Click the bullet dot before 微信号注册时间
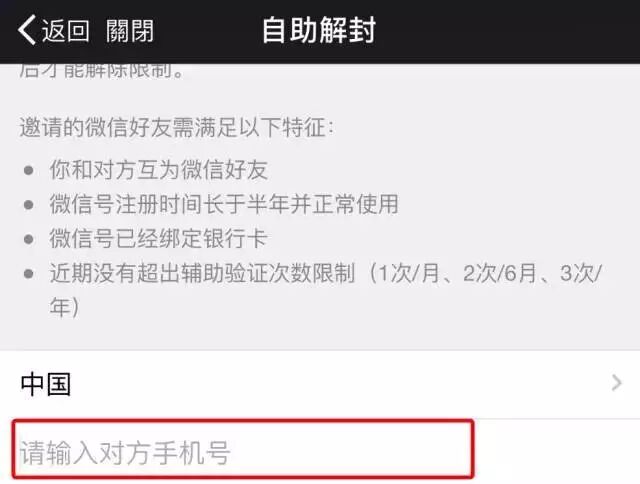 [29, 204]
